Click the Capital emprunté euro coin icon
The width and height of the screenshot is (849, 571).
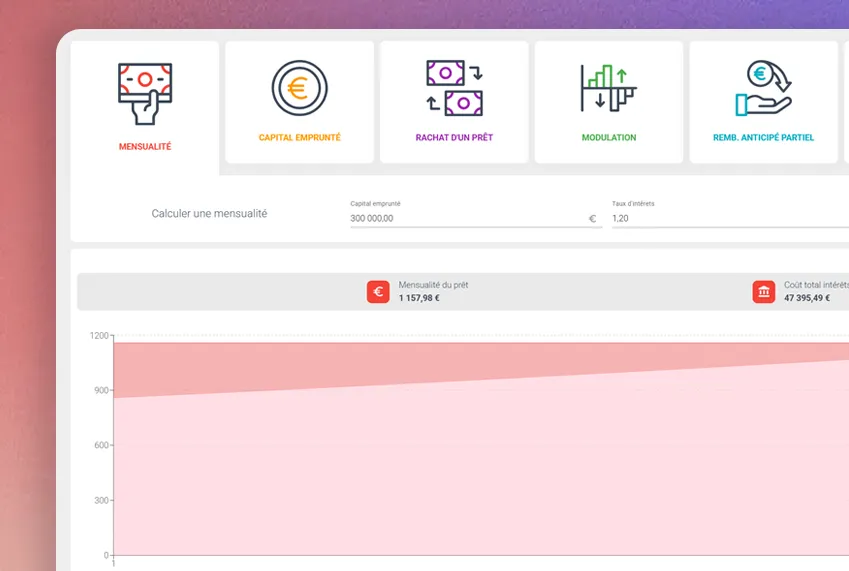tap(299, 88)
